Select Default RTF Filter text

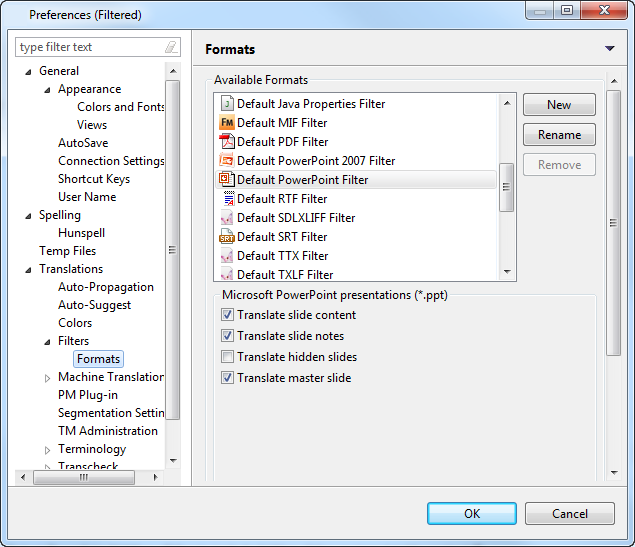(x=282, y=199)
